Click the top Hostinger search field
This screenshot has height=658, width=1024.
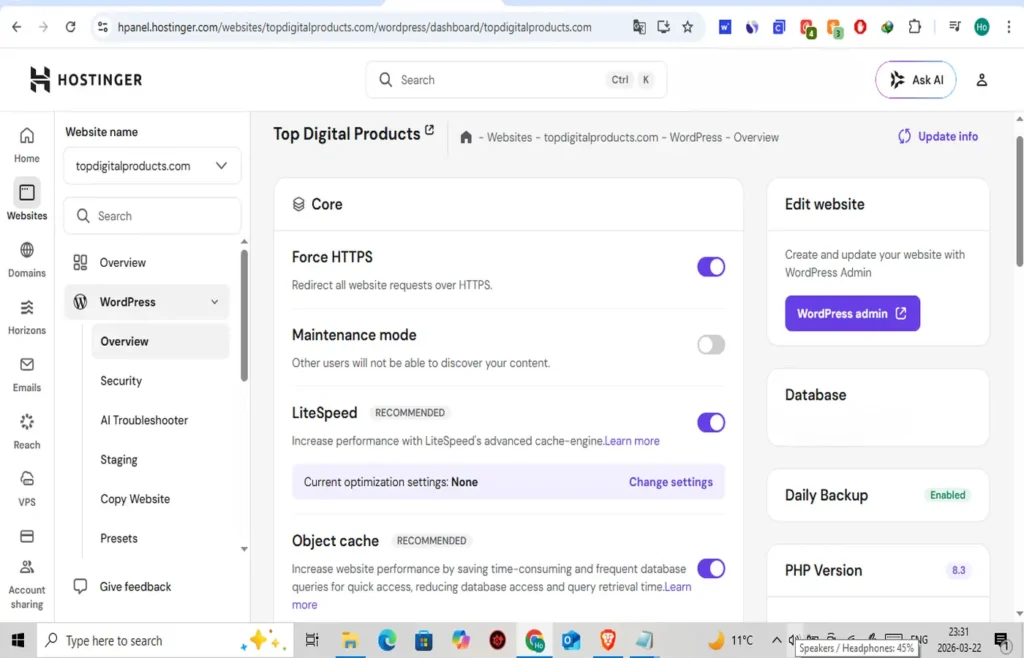click(516, 80)
